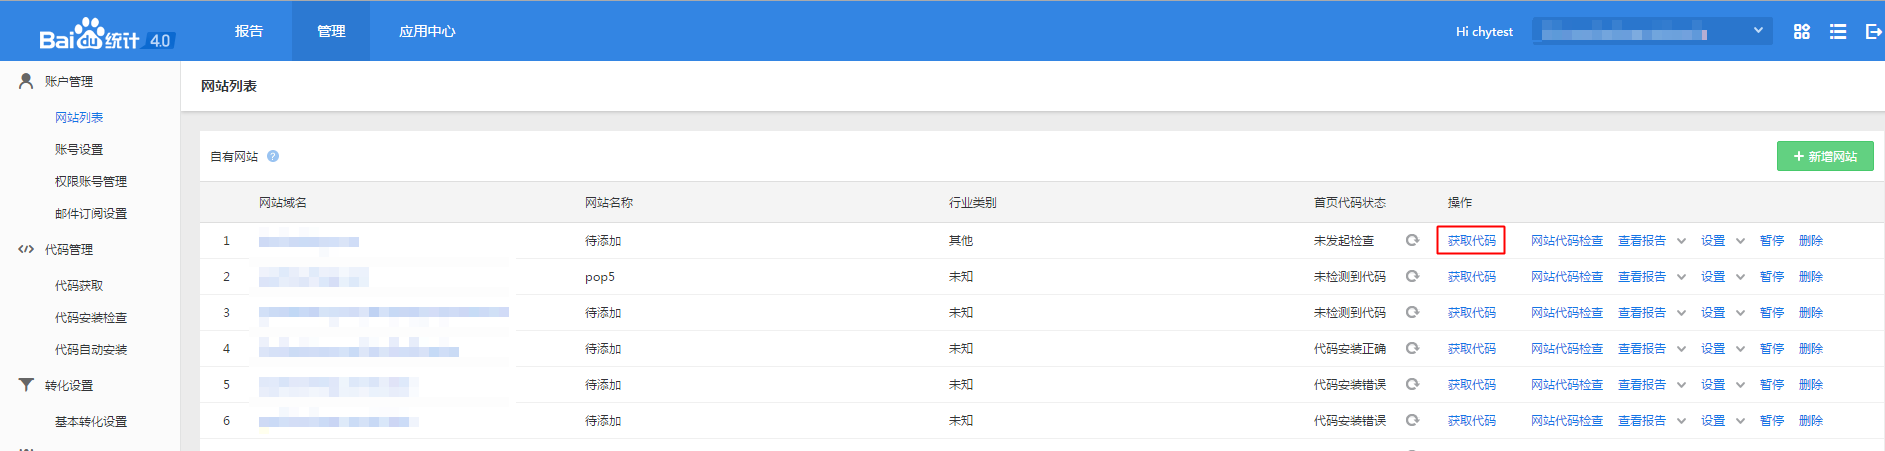Click 获取代码 link in row 1
The width and height of the screenshot is (1885, 451).
click(1471, 241)
